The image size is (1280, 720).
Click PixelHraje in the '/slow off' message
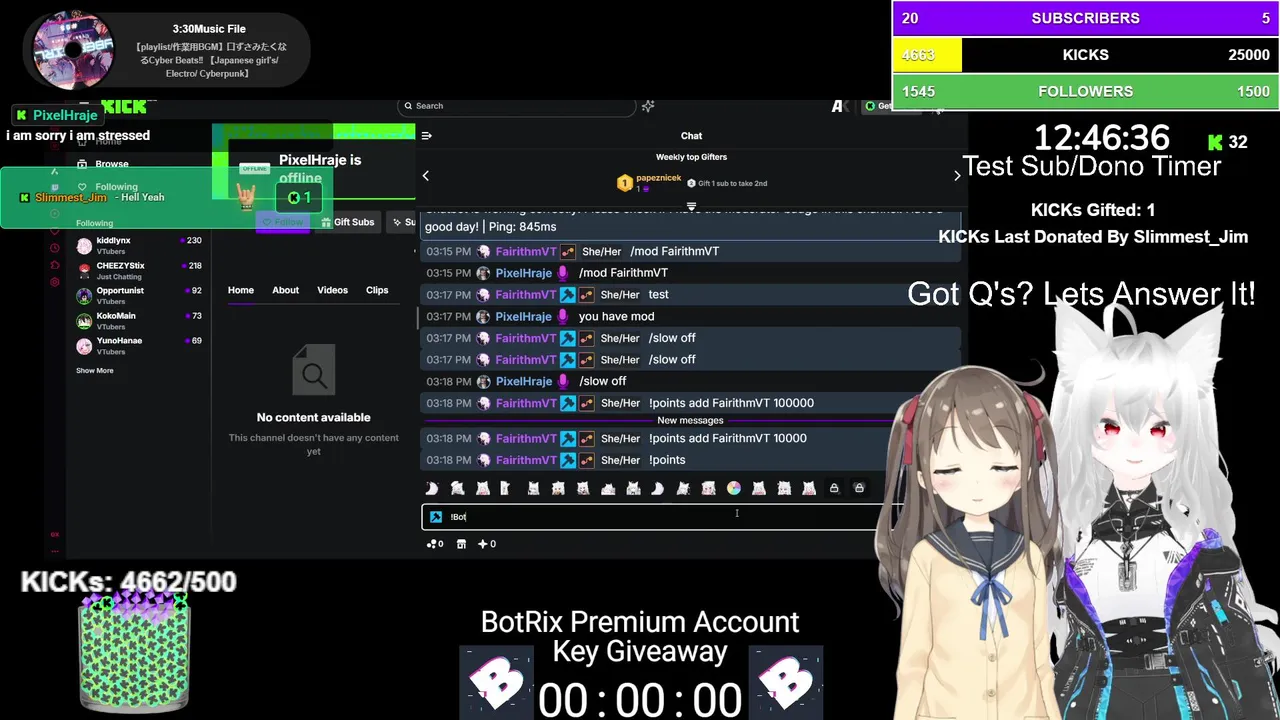click(524, 381)
